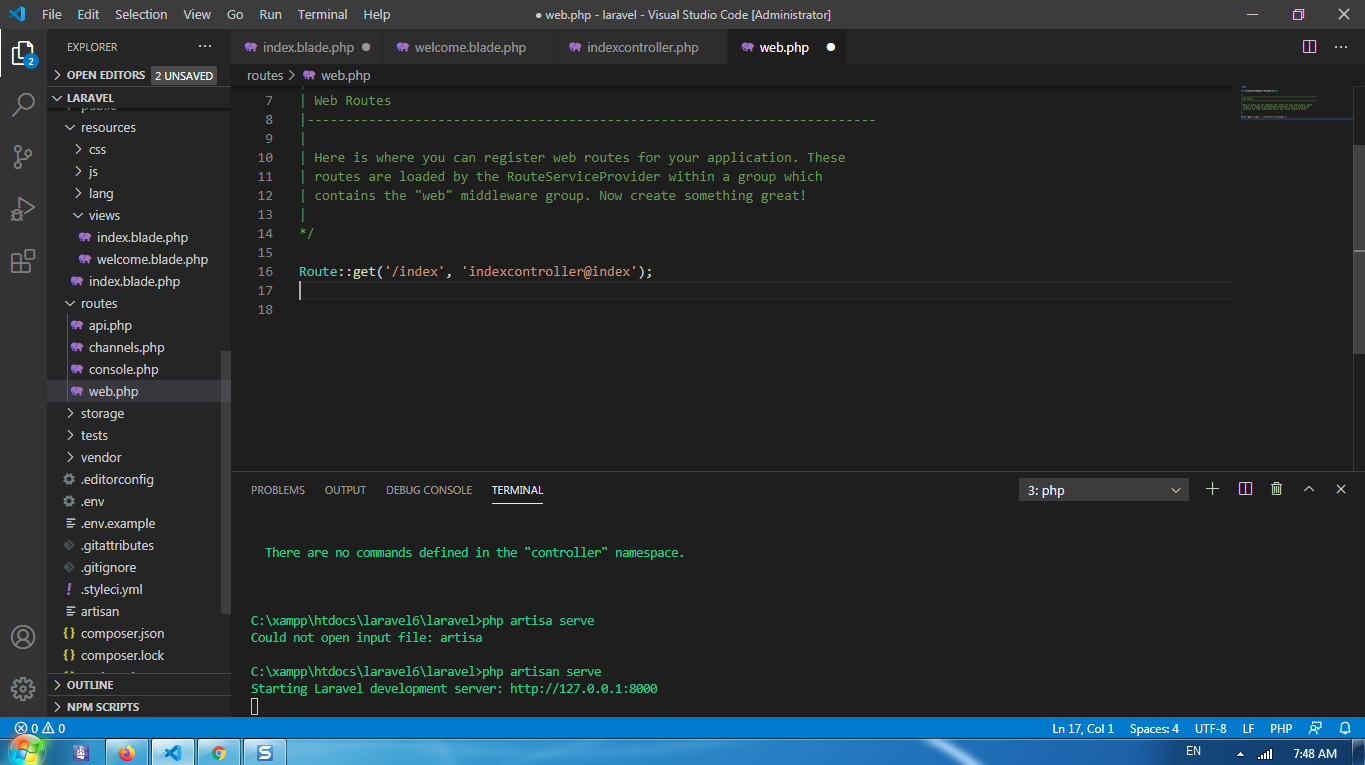Switch to the Output panel tab
Screen dimensions: 1365x765
pos(345,490)
